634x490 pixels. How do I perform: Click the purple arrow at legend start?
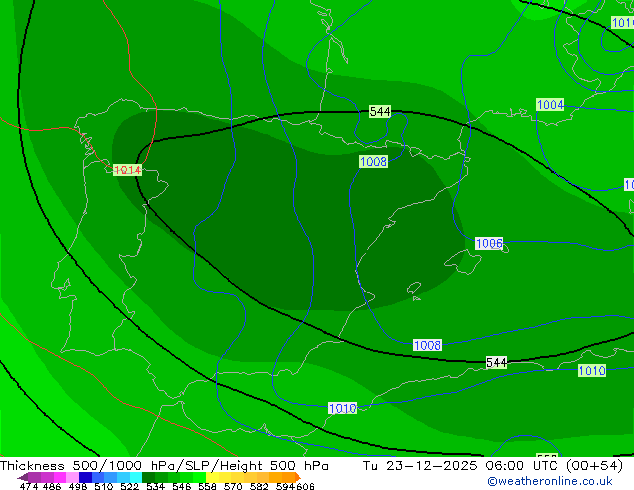coord(23,477)
